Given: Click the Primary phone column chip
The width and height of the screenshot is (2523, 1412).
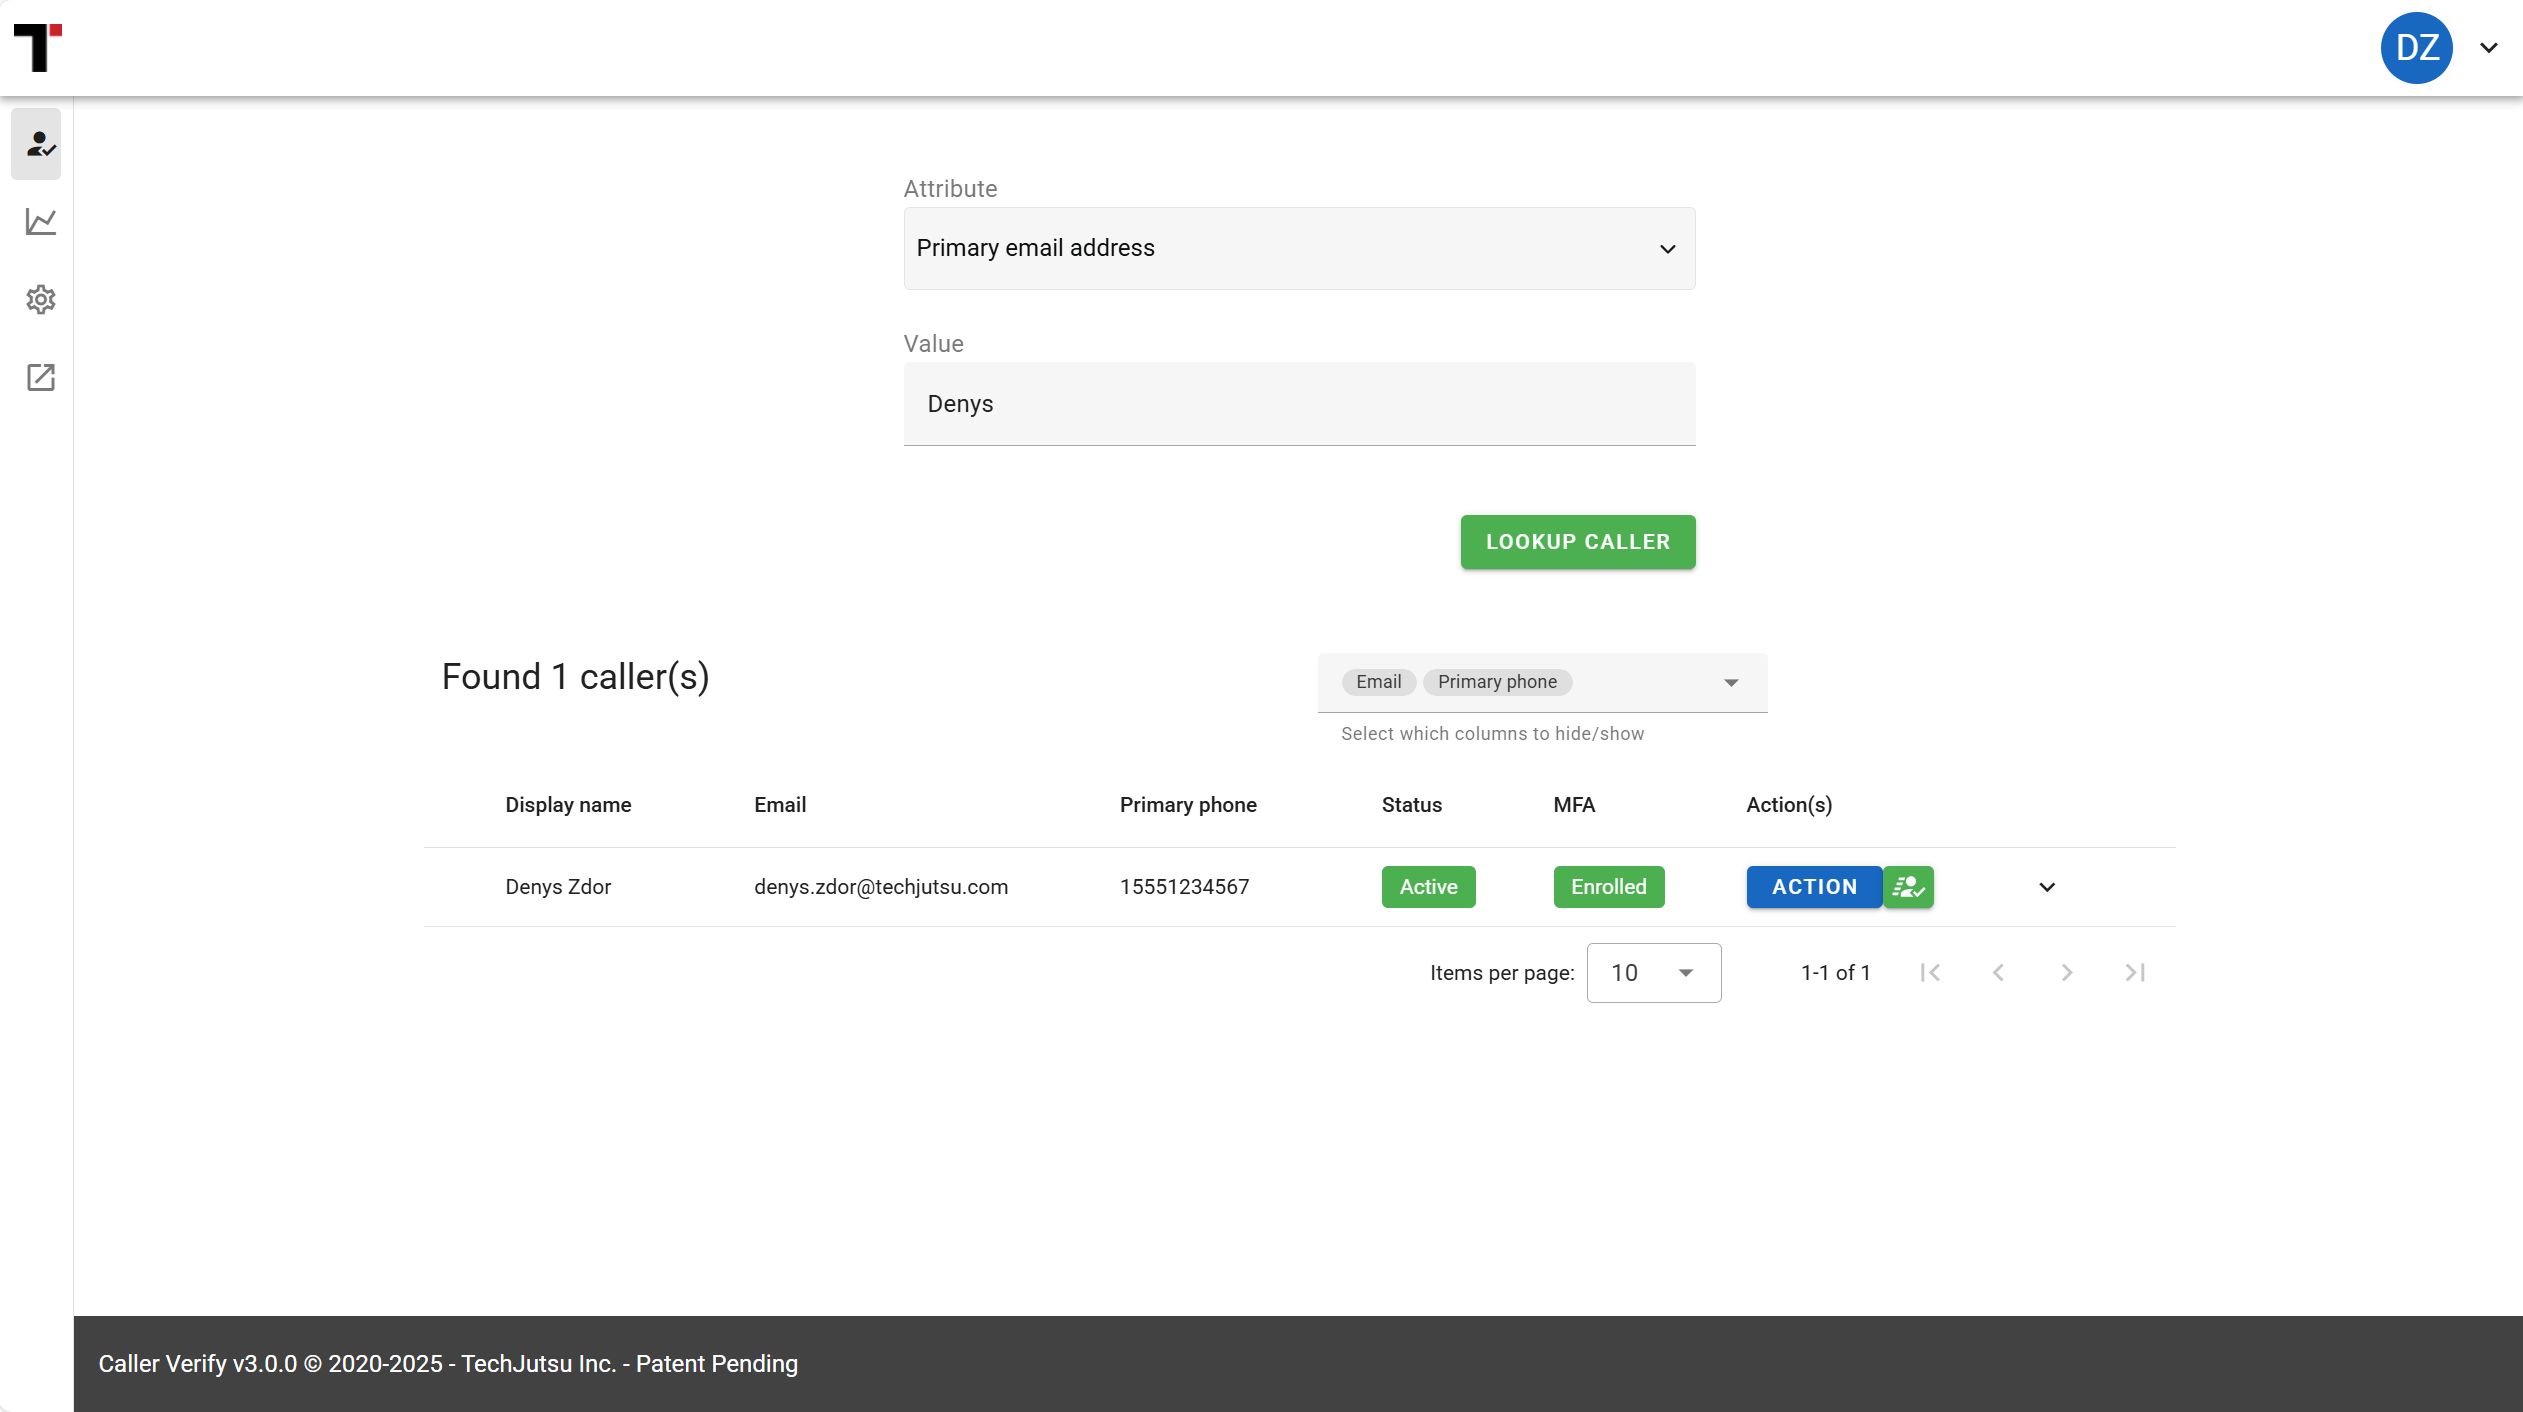Looking at the screenshot, I should [x=1497, y=682].
